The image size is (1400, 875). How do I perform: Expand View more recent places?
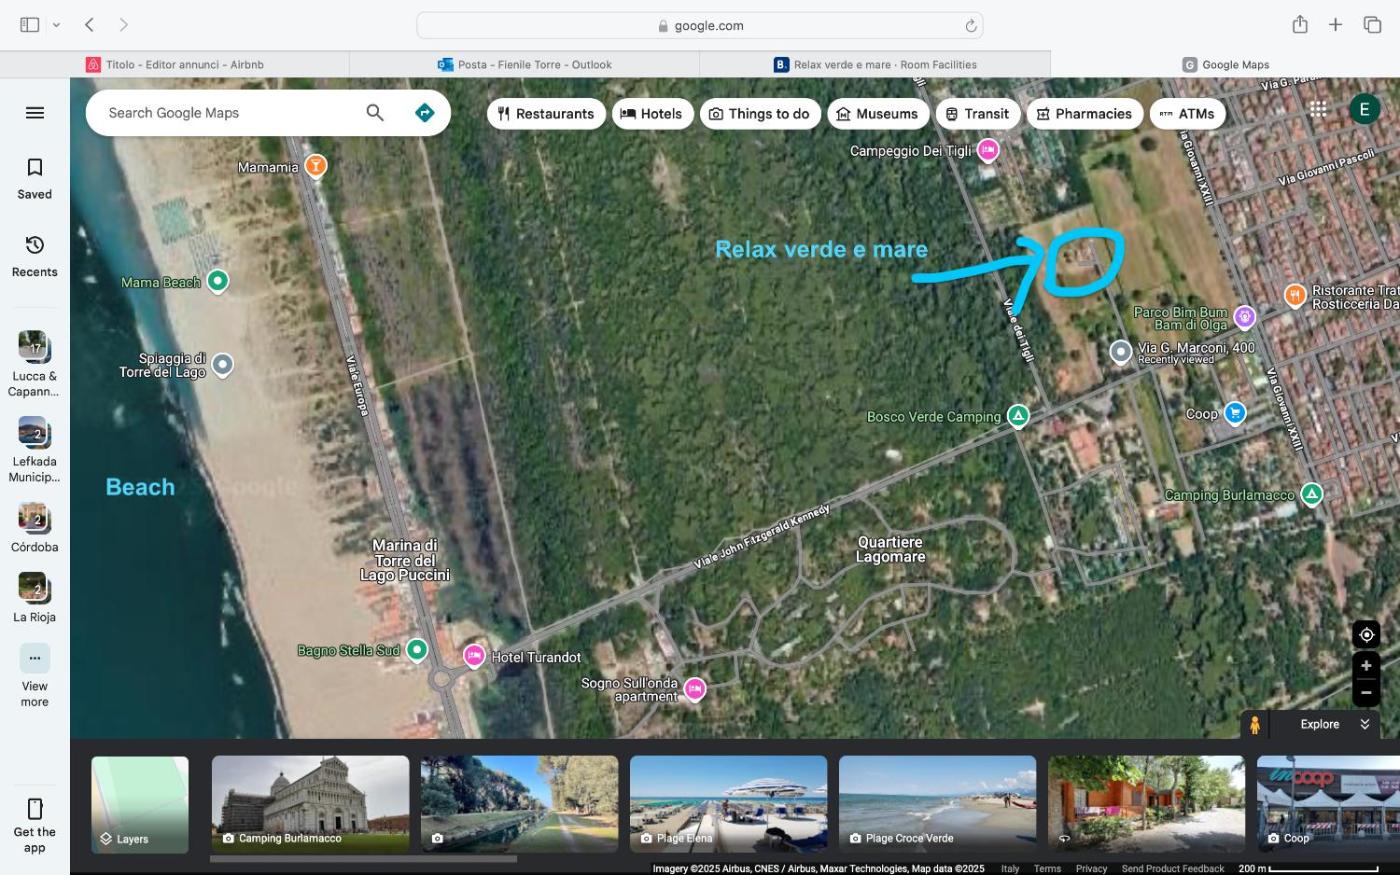(x=35, y=675)
